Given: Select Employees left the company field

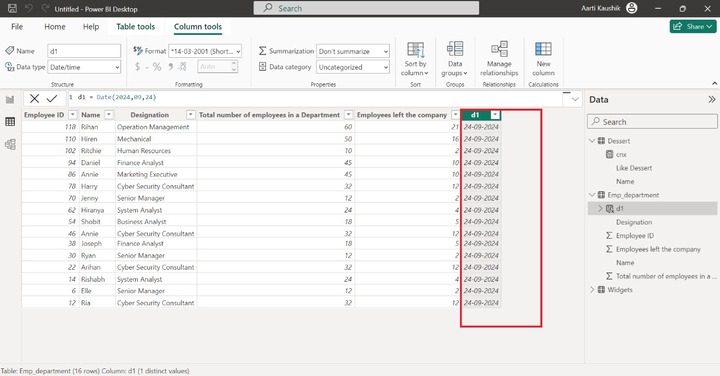Looking at the screenshot, I should coord(658,249).
